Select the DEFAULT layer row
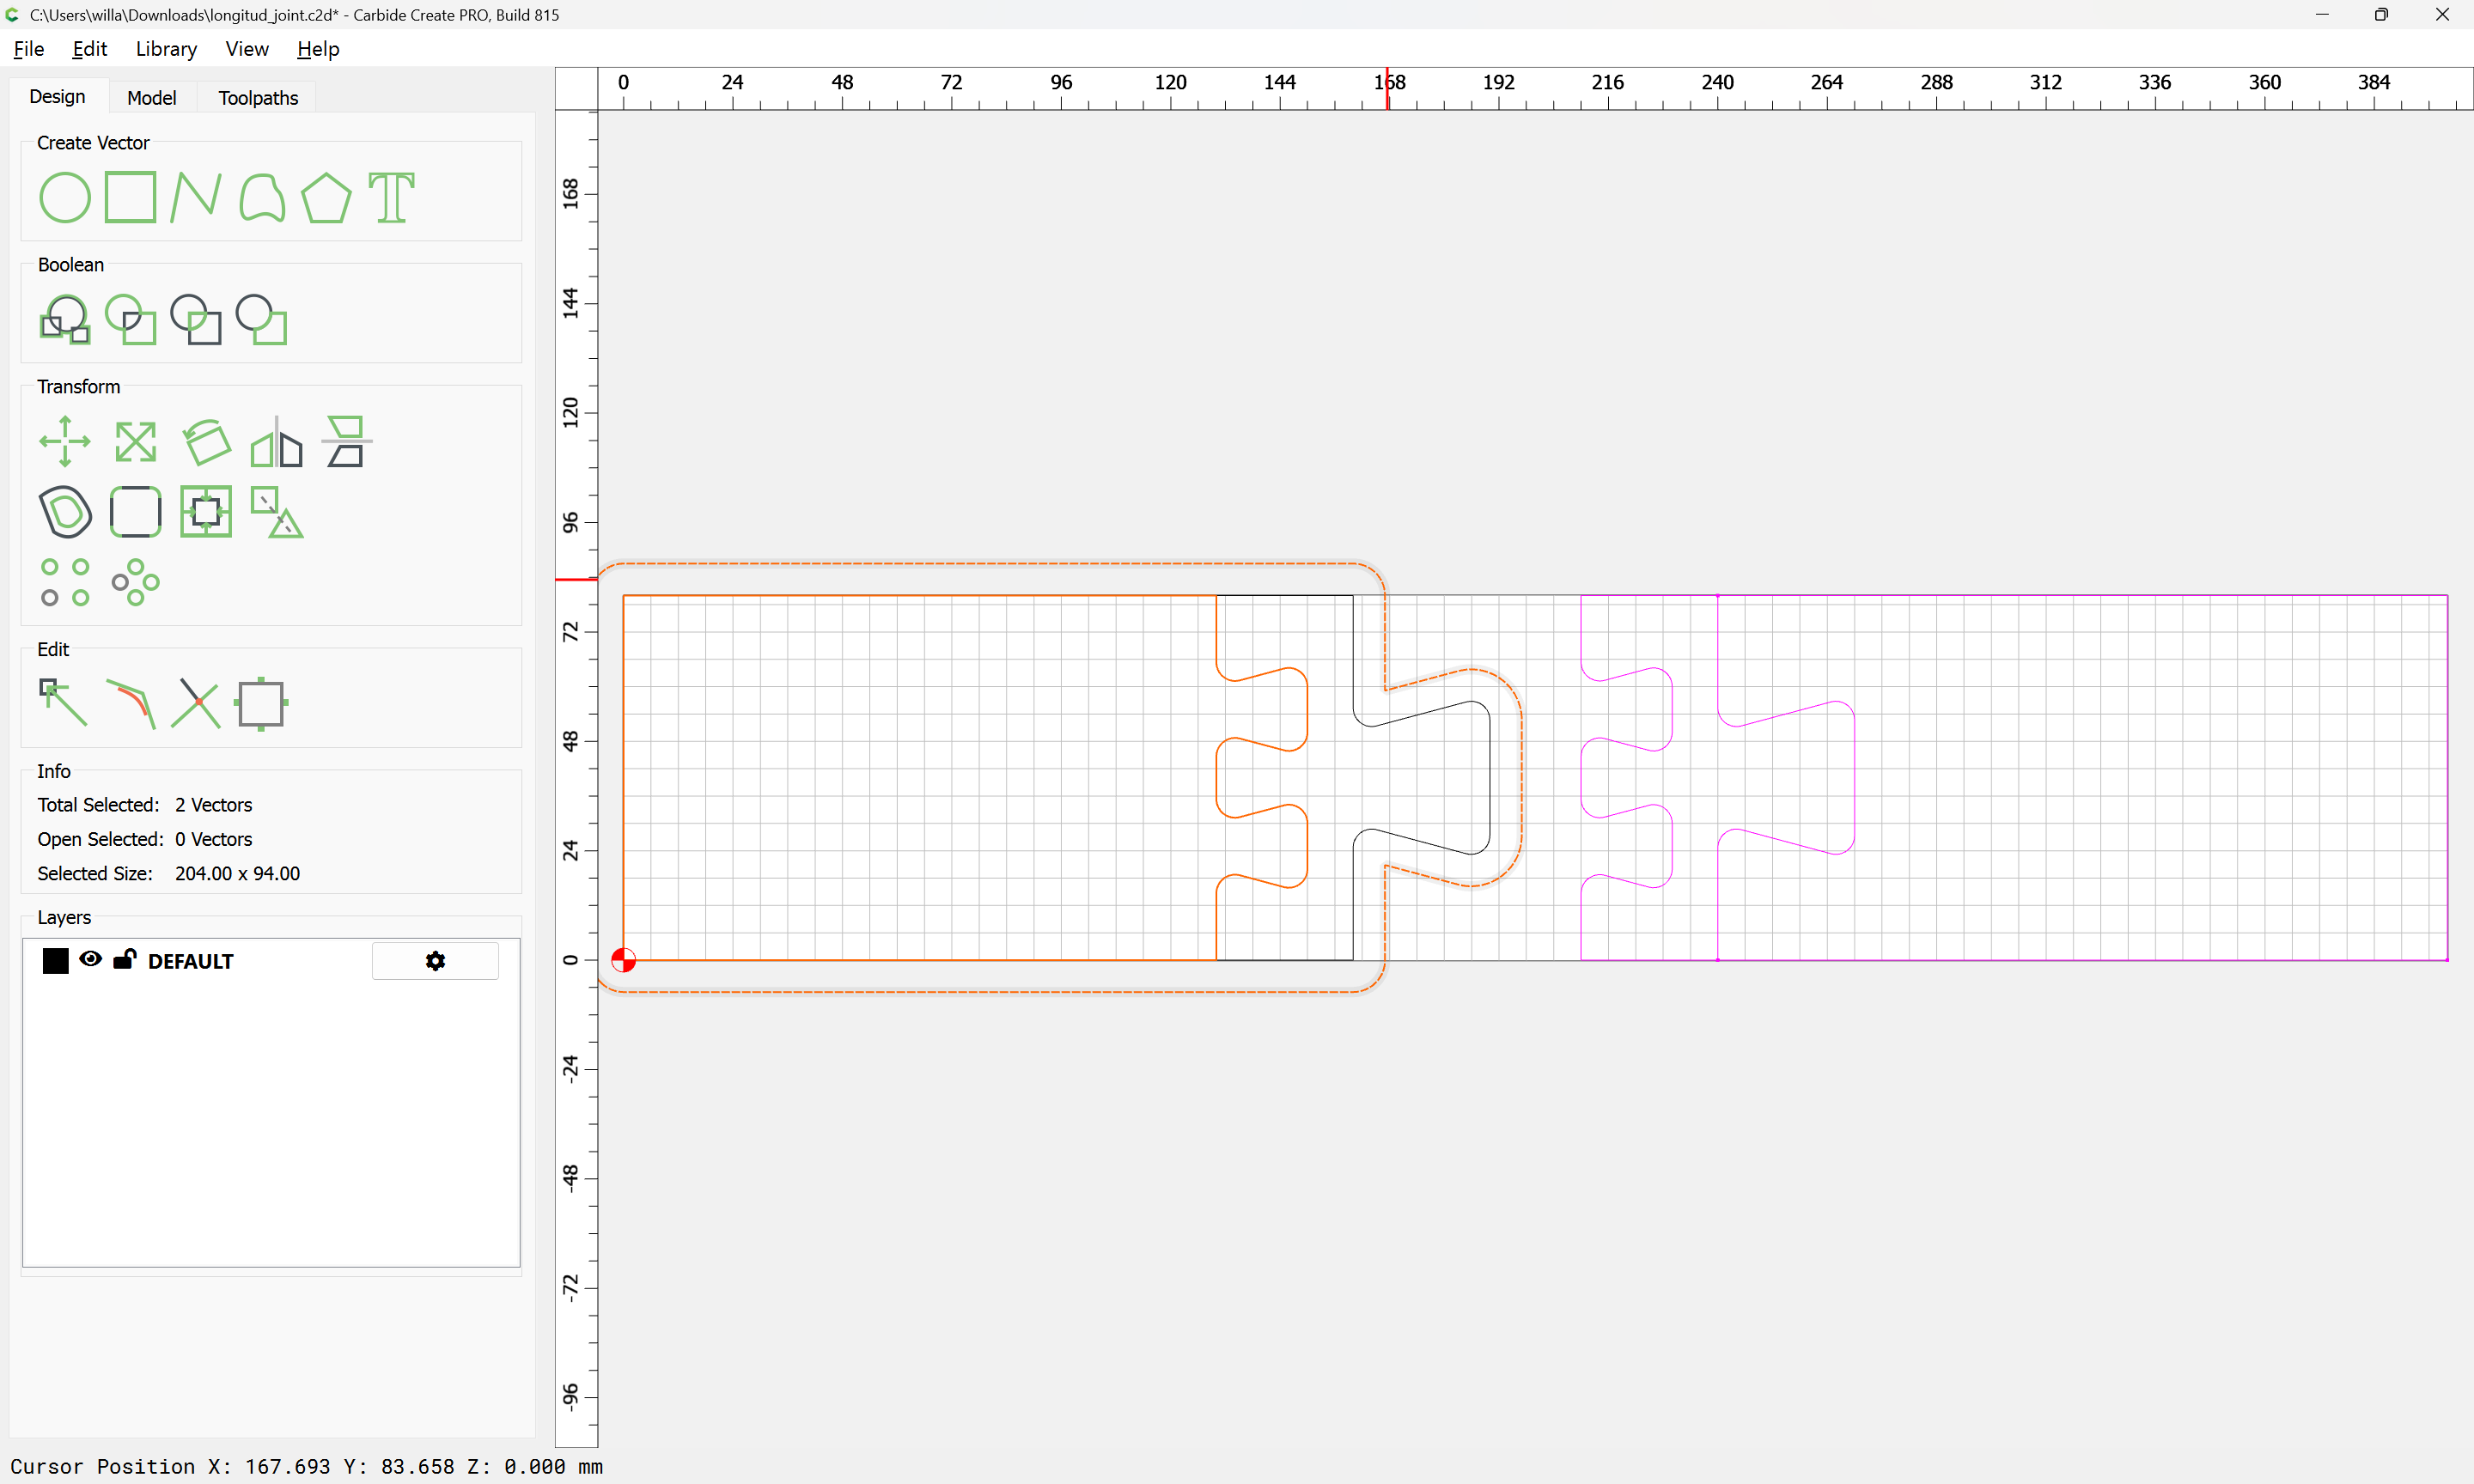The image size is (2474, 1484). click(271, 960)
